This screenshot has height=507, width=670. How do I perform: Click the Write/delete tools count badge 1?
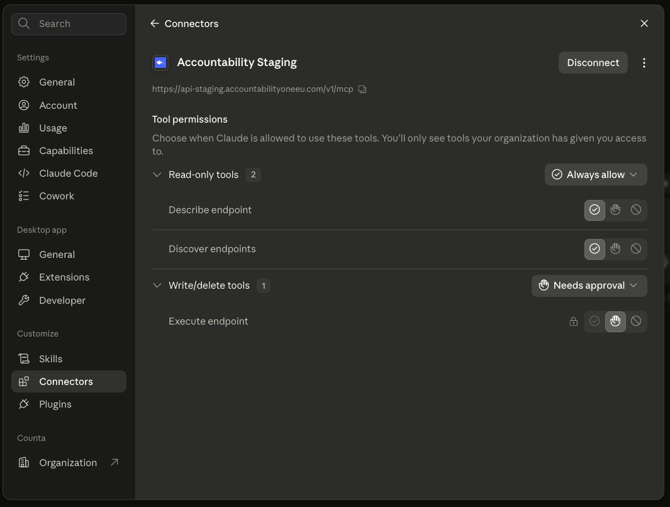[x=264, y=285]
